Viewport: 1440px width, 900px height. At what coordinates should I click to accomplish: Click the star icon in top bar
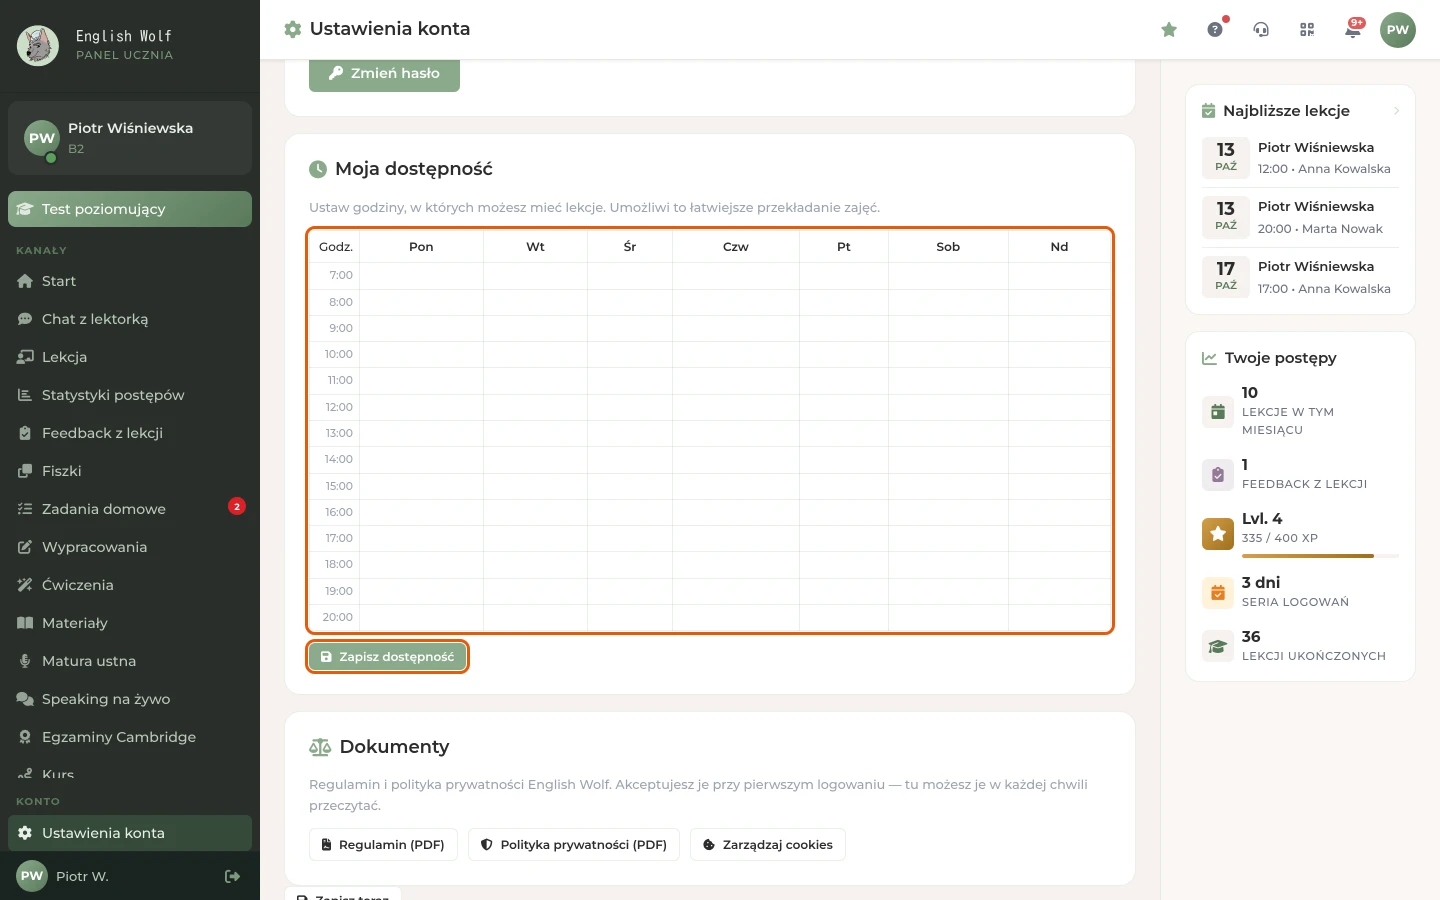point(1169,30)
